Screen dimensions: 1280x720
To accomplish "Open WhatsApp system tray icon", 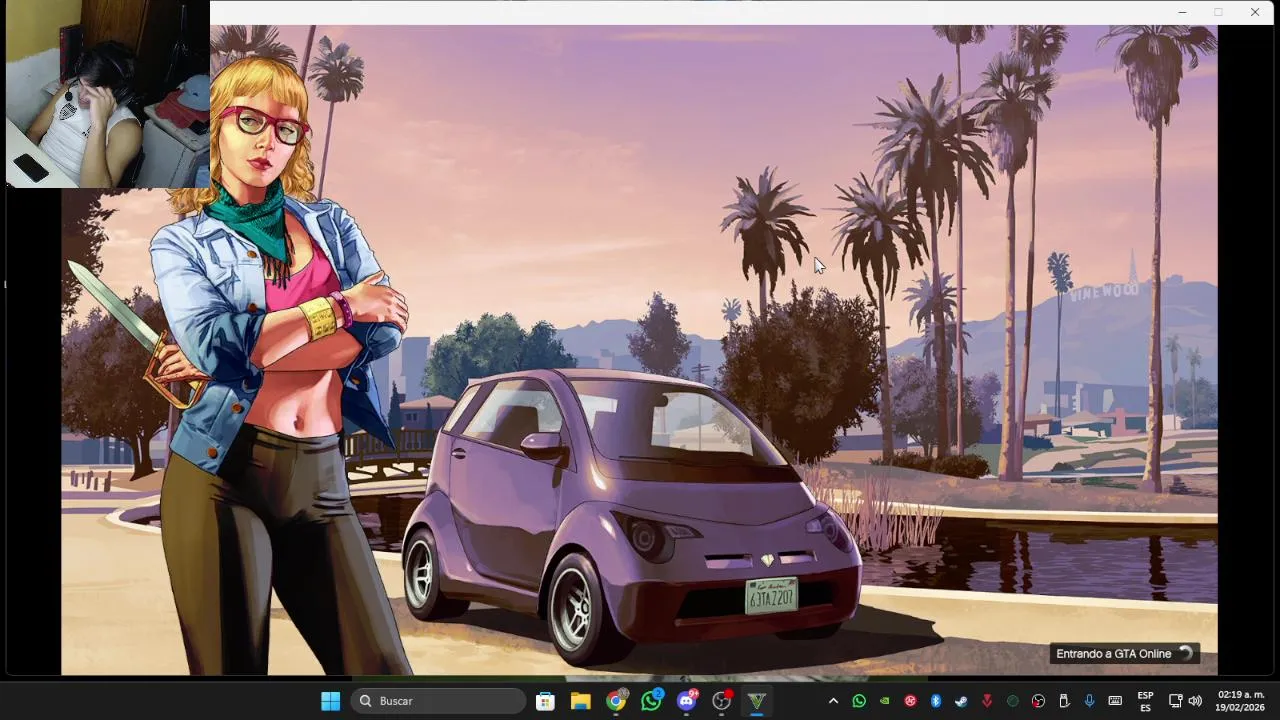I will [x=859, y=701].
